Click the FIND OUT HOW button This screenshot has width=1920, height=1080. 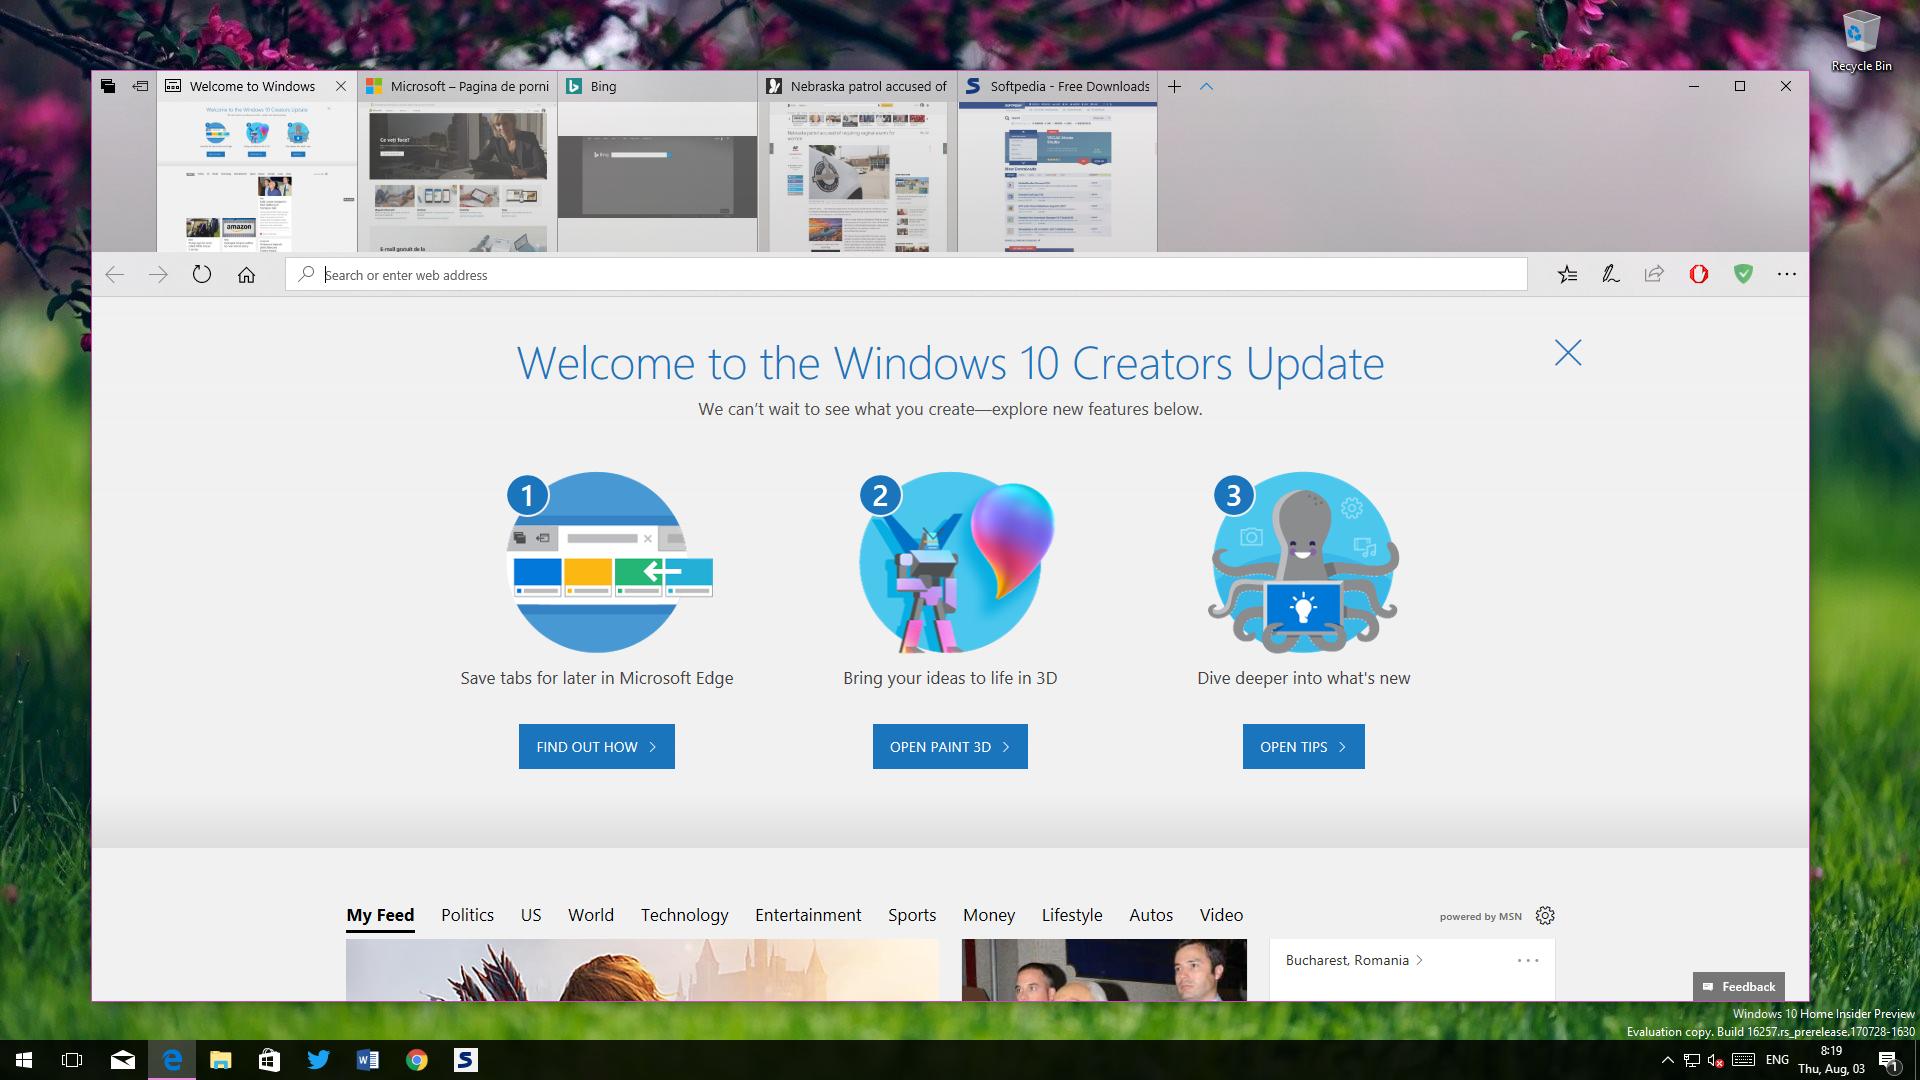click(597, 747)
